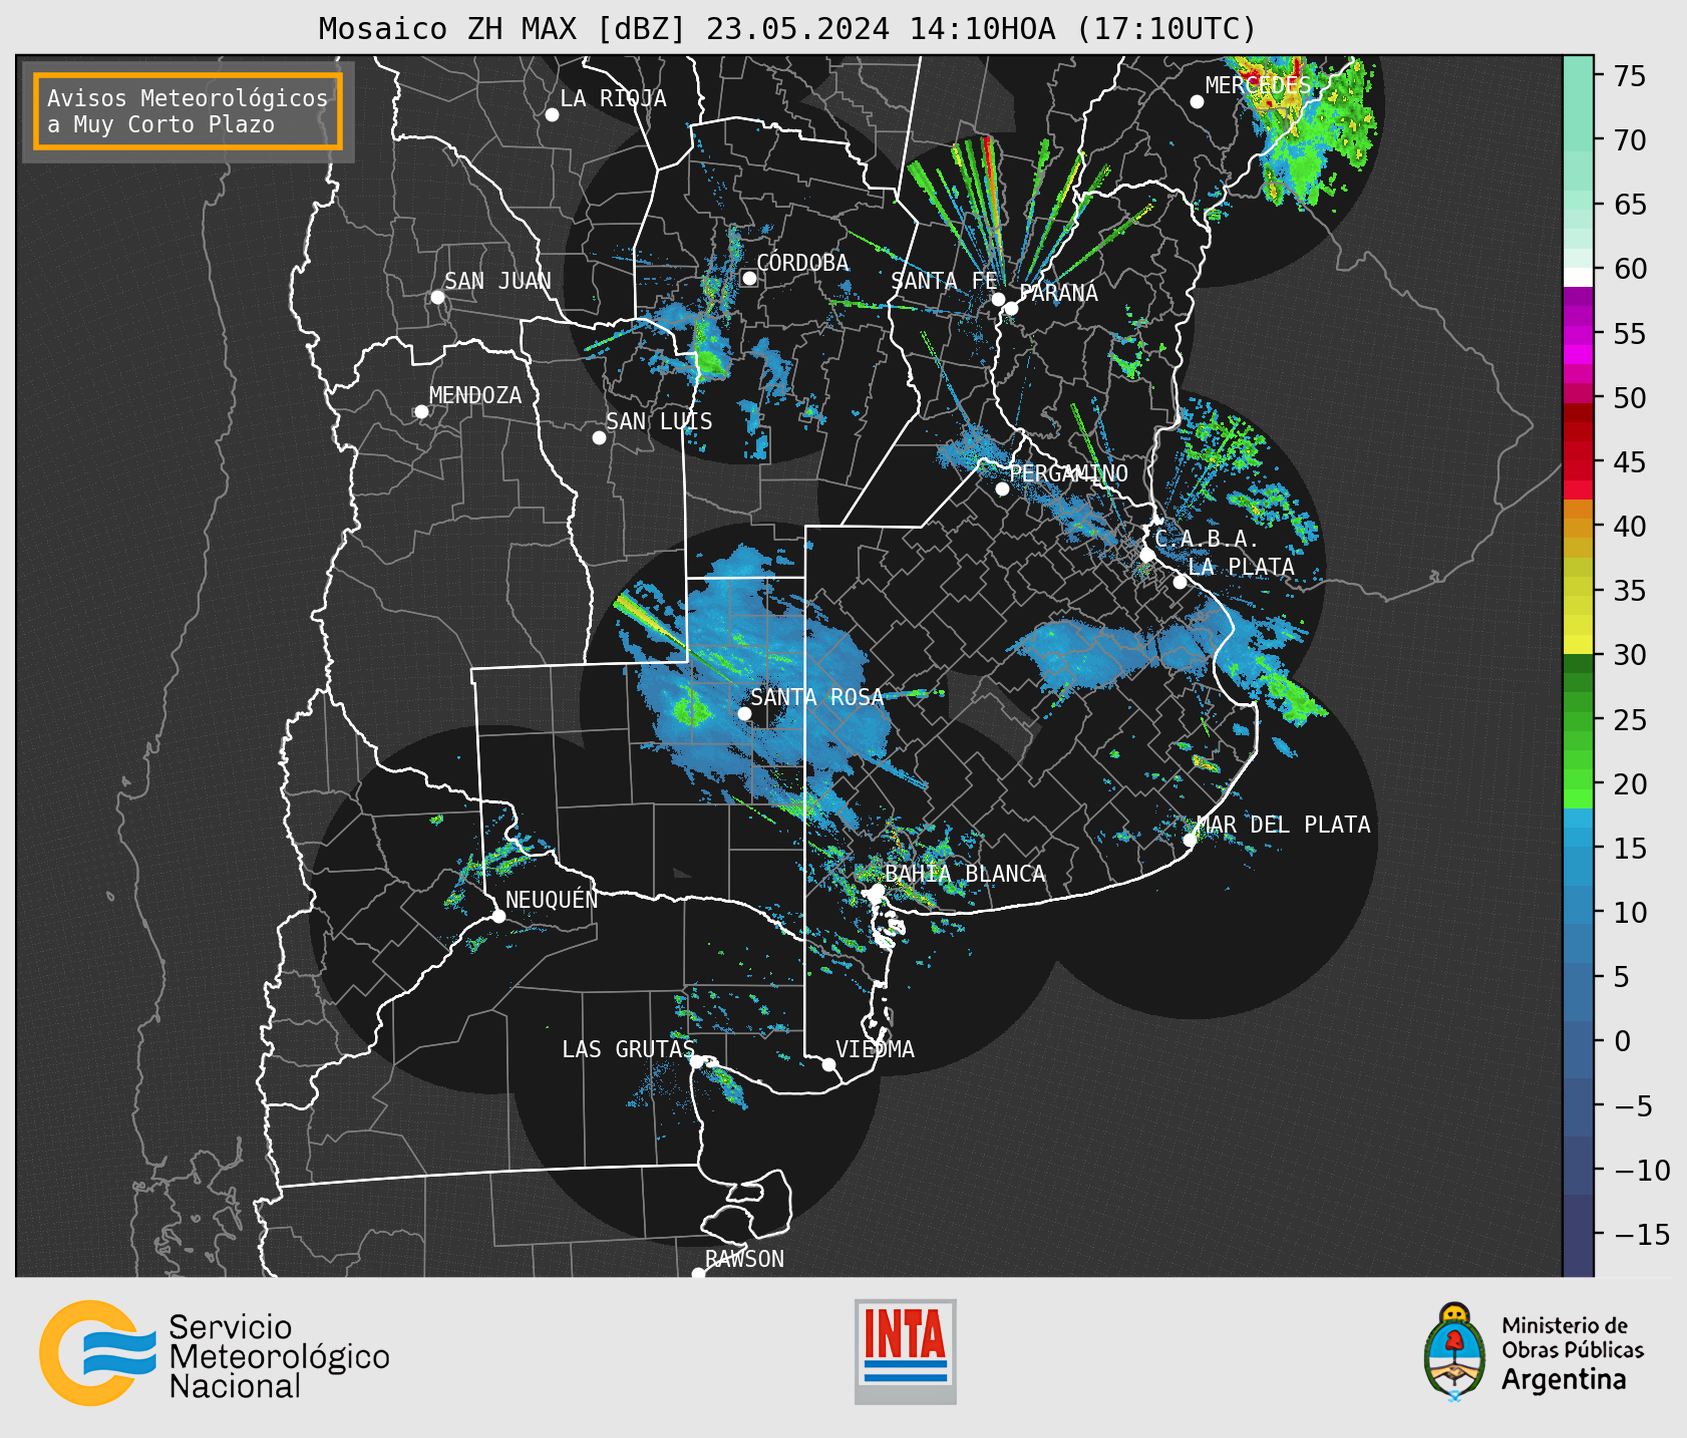Click the MENDOZA label text
Screen dimensions: 1687x1438
tap(476, 395)
